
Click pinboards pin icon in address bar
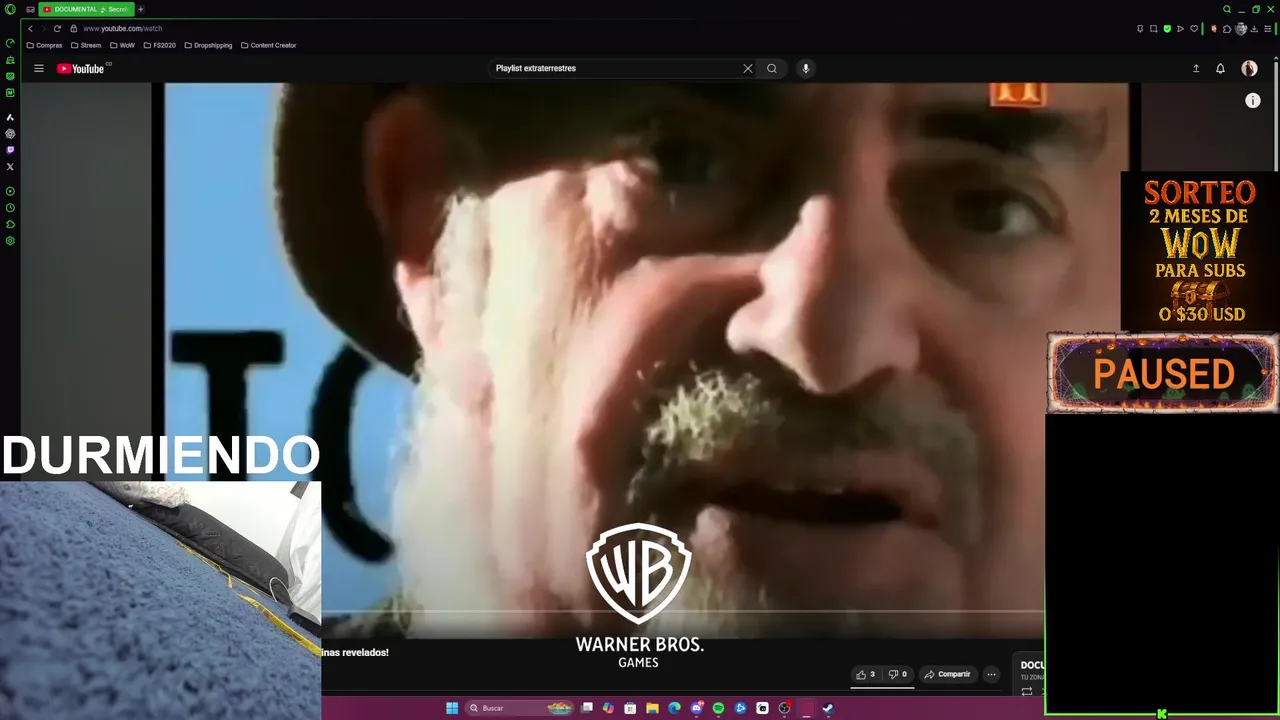pyautogui.click(x=1140, y=28)
